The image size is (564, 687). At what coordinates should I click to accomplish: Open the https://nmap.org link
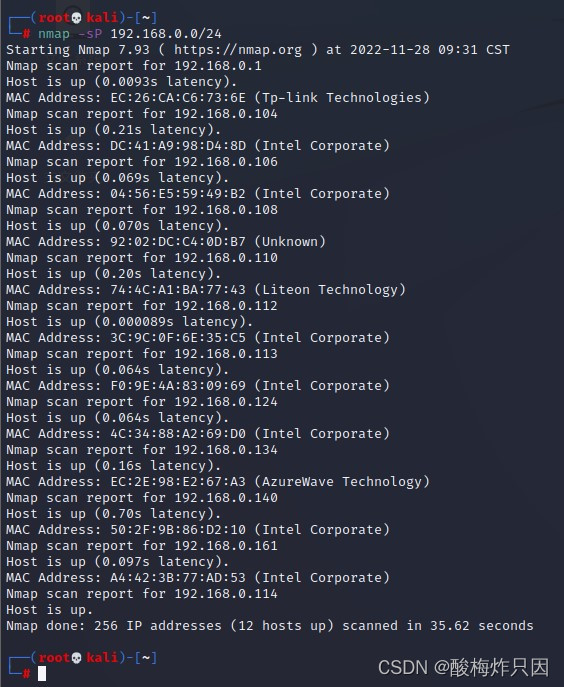(238, 50)
